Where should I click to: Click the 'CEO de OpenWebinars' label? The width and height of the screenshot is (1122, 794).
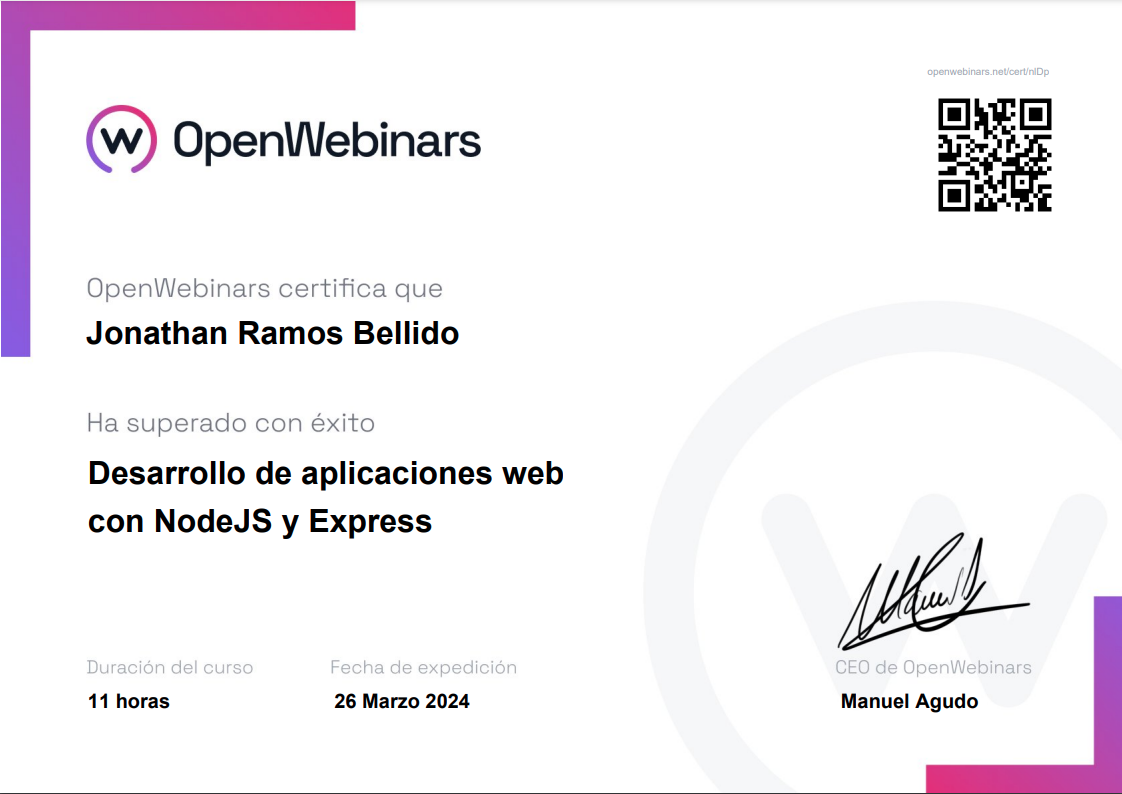pos(932,667)
